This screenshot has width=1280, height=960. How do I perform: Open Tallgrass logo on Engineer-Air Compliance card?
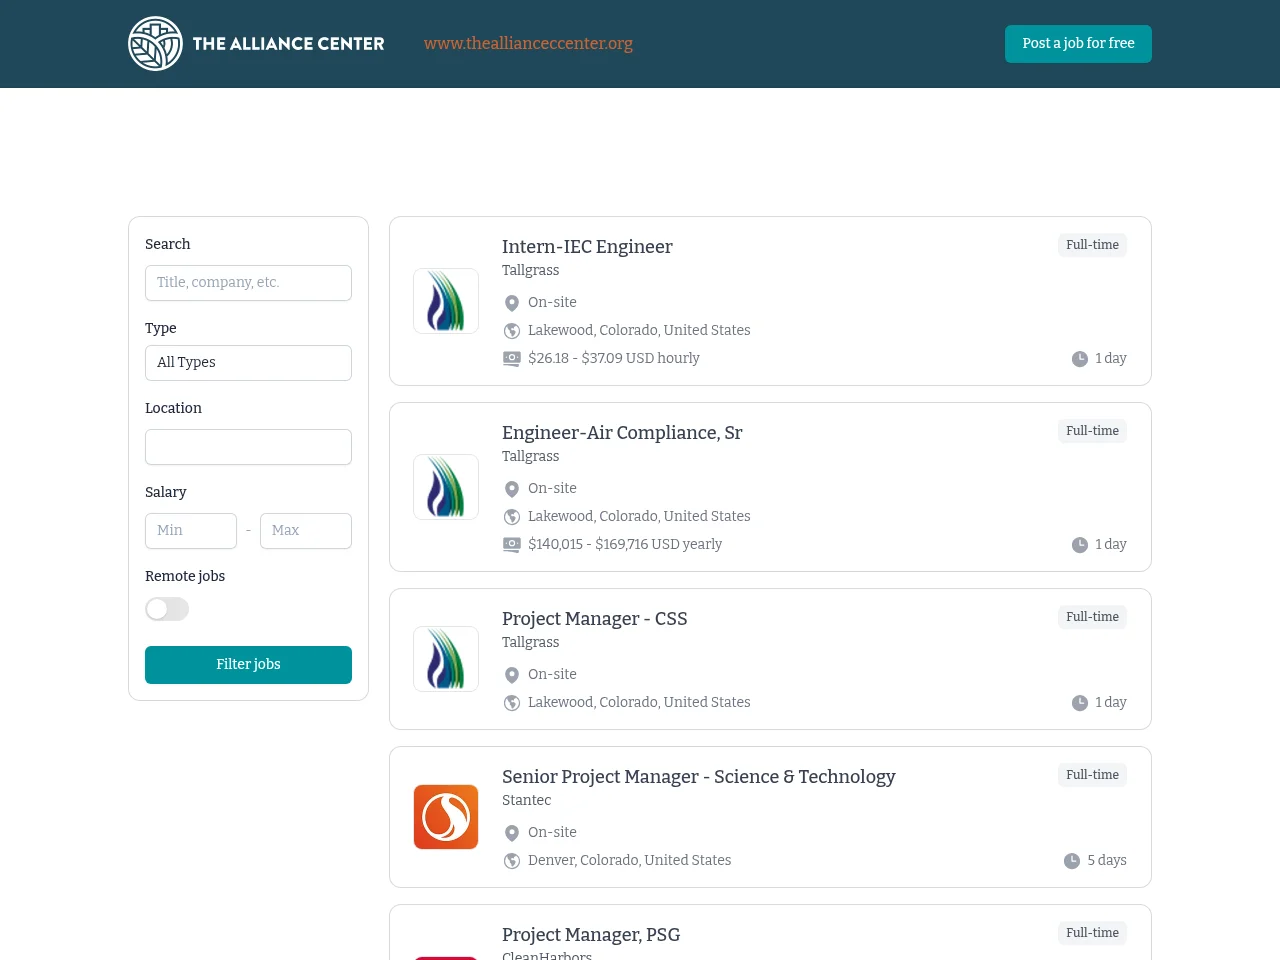(446, 487)
